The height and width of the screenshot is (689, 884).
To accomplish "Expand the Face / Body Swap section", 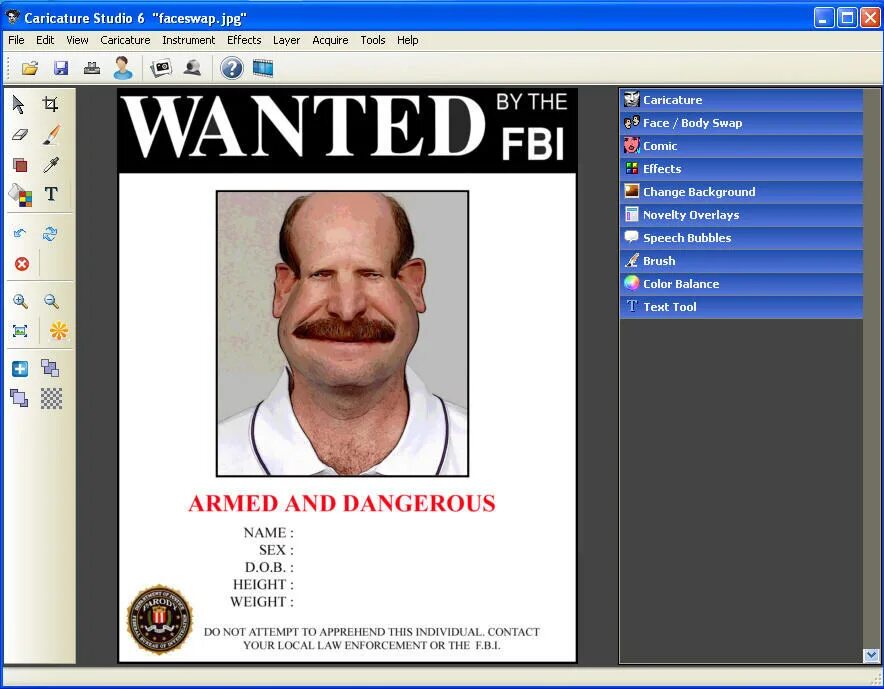I will (741, 123).
